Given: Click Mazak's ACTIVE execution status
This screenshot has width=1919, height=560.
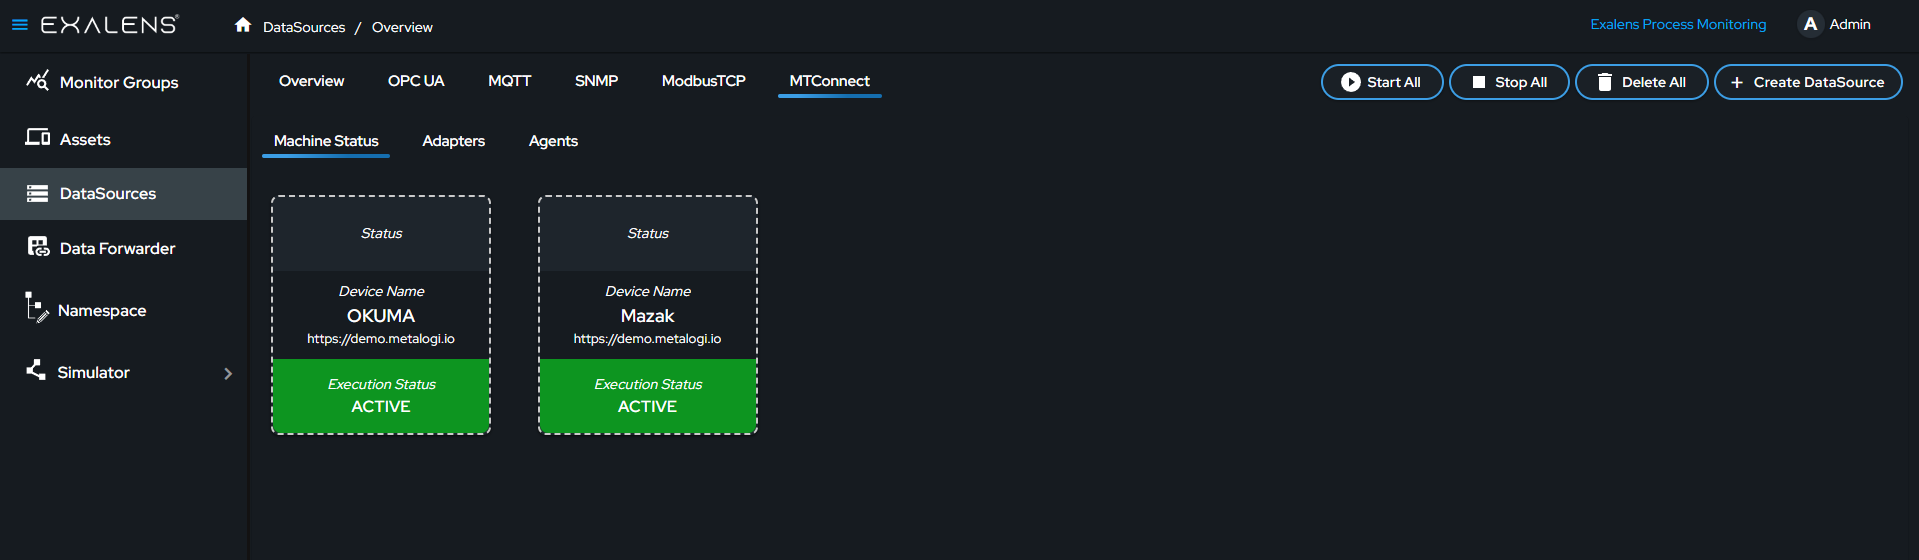Looking at the screenshot, I should click(647, 406).
